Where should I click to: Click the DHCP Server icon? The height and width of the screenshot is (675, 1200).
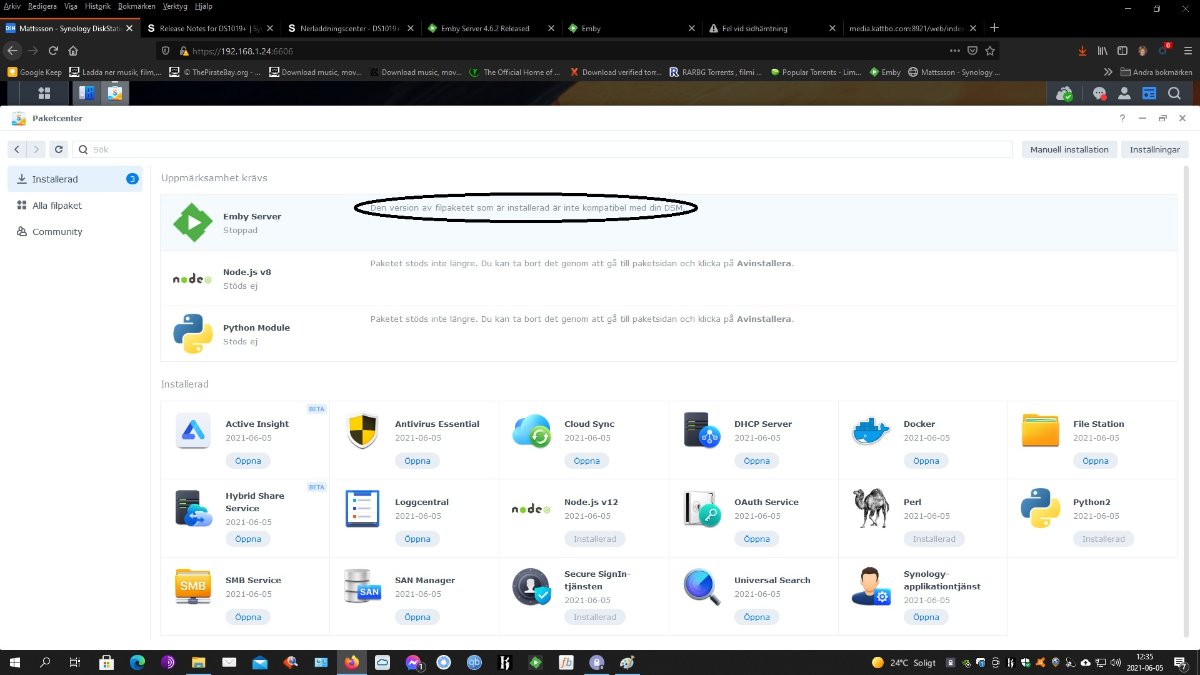pyautogui.click(x=702, y=431)
